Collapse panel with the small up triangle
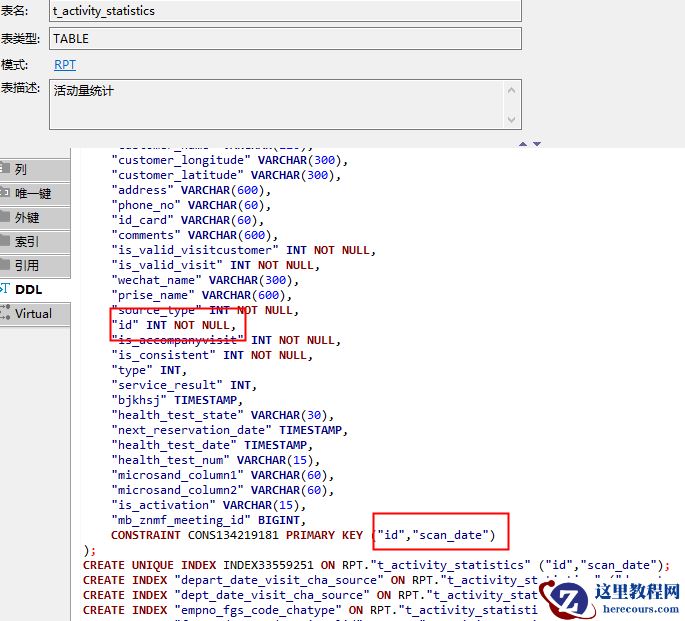Viewport: 685px width, 621px height. point(523,144)
